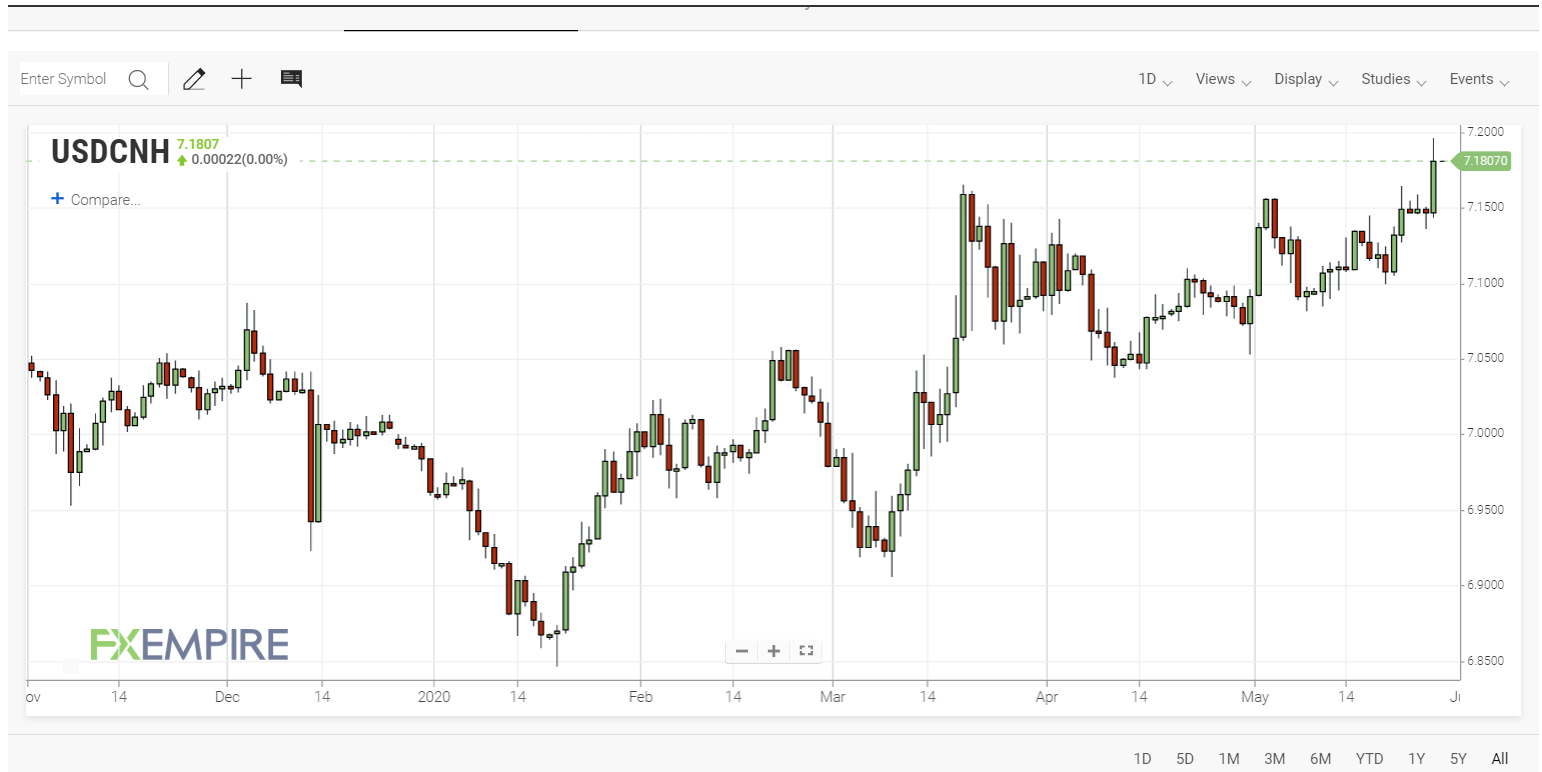The height and width of the screenshot is (772, 1542).
Task: Show the All time range
Action: 1500,758
